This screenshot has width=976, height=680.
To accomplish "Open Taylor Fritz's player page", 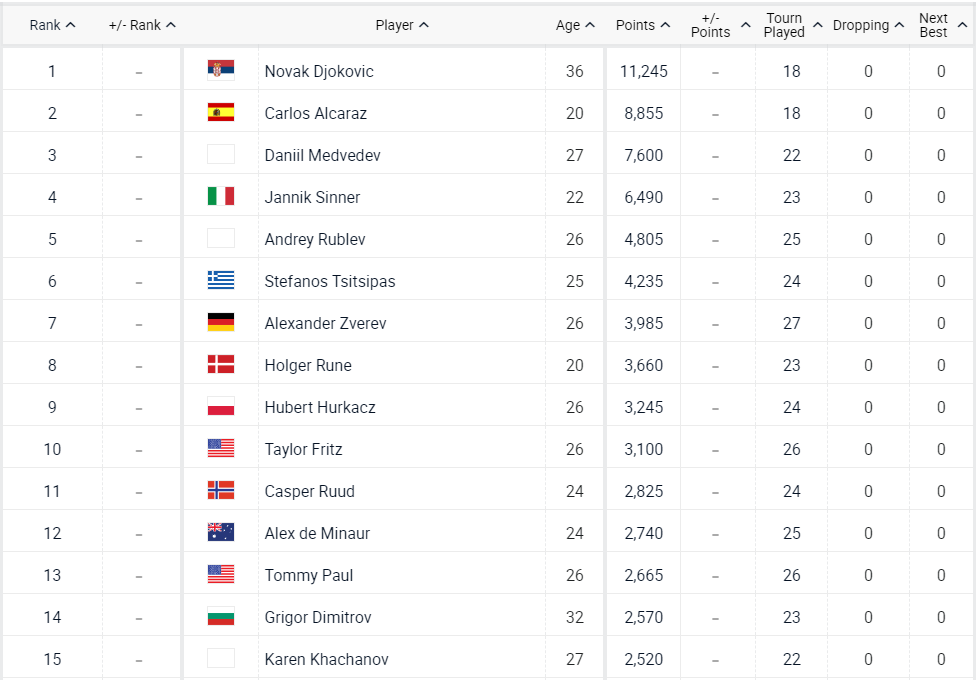I will (303, 449).
